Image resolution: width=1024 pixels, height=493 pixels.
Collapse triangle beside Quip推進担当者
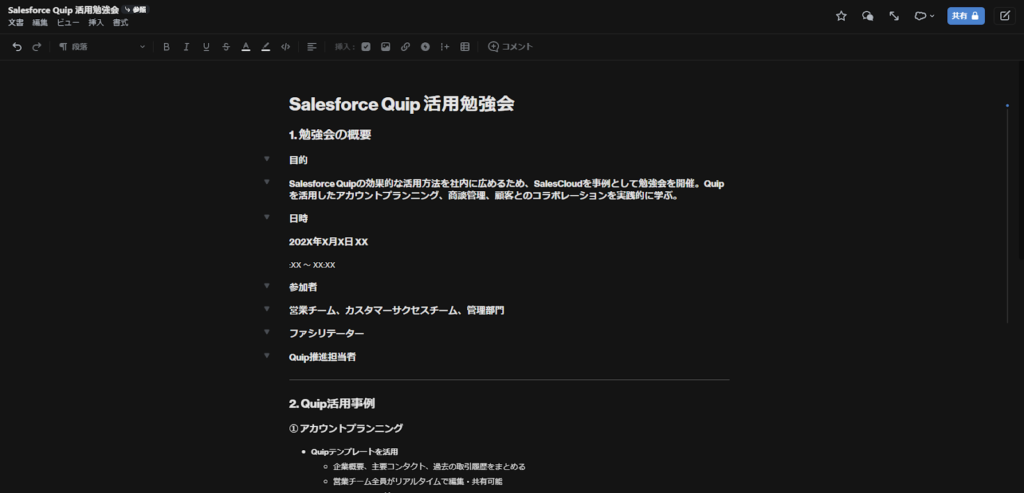266,355
